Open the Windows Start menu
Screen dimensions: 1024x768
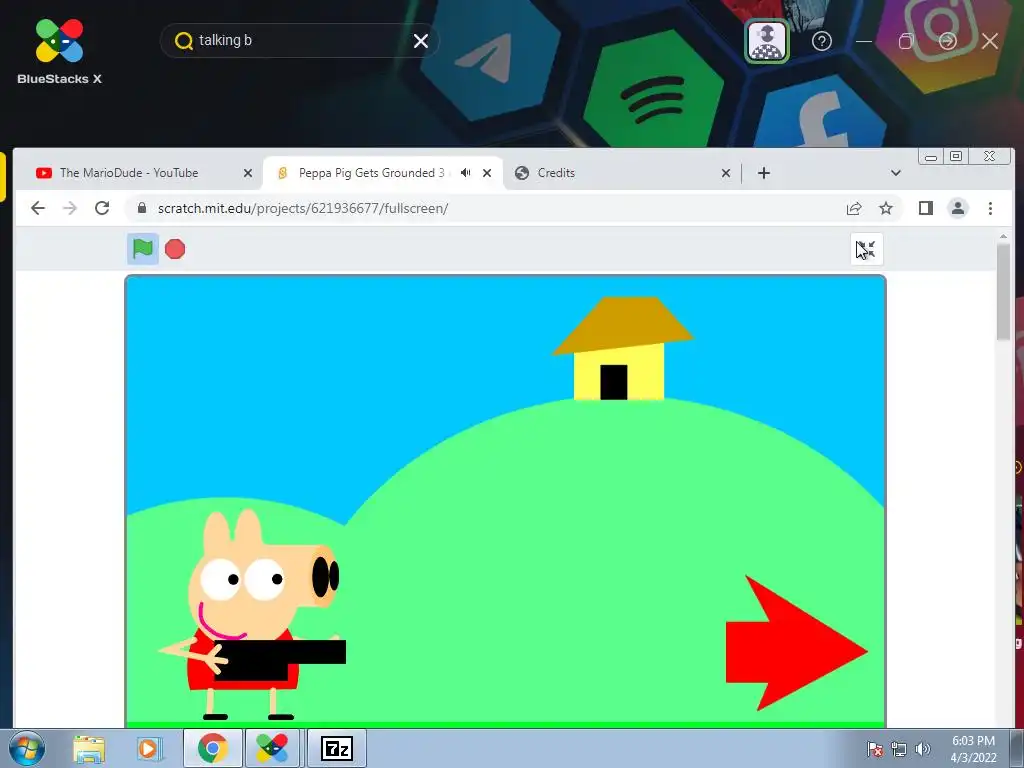pos(26,748)
